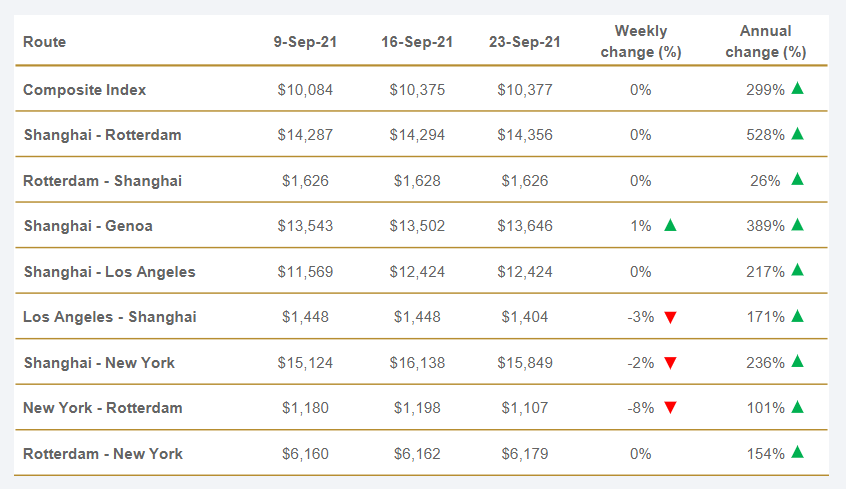Click green up arrow in Composite Index row
The height and width of the screenshot is (489, 846).
coord(797,88)
